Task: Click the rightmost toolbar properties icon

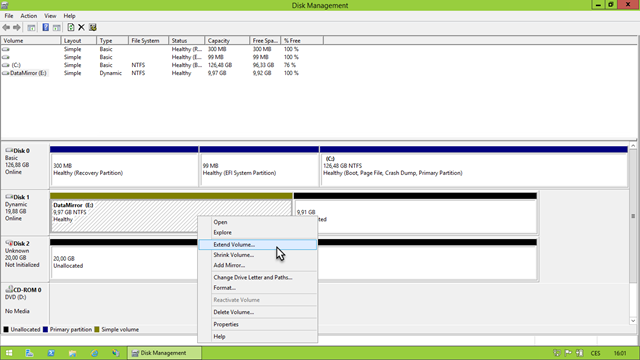Action: click(93, 27)
